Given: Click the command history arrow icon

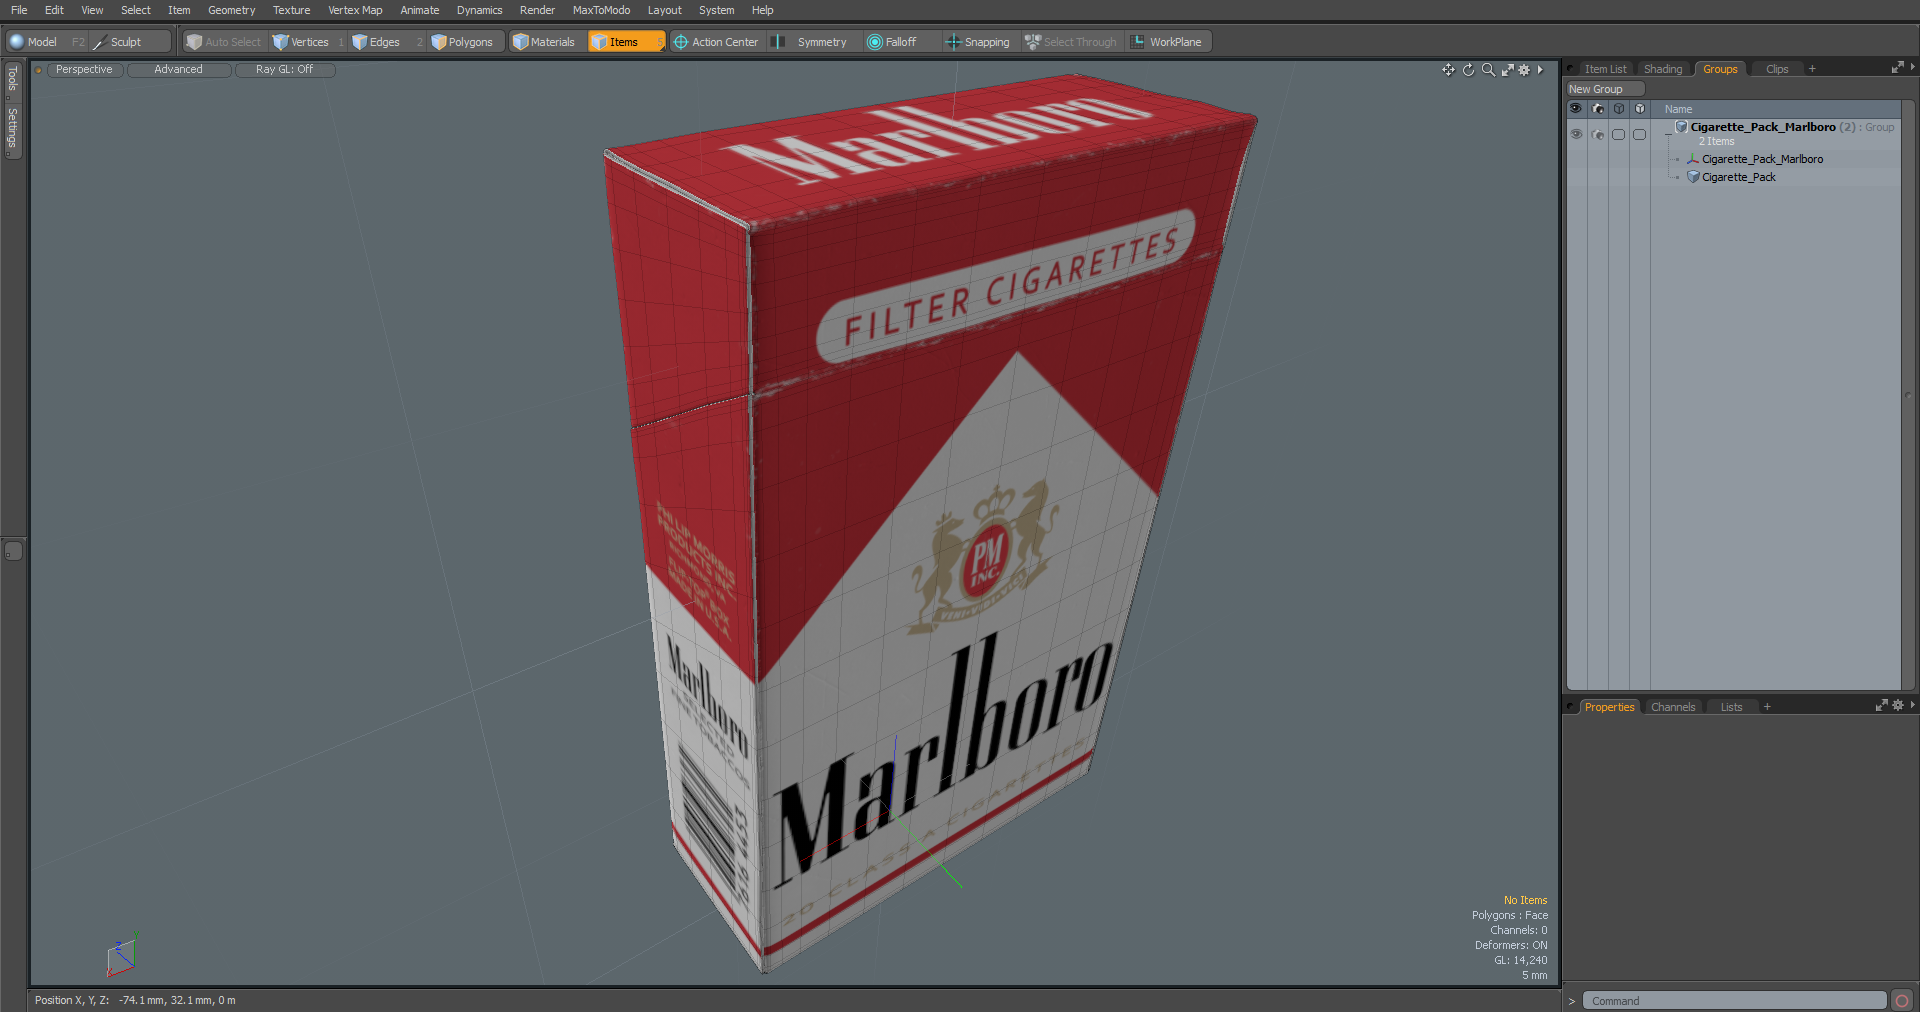Looking at the screenshot, I should (1572, 1001).
